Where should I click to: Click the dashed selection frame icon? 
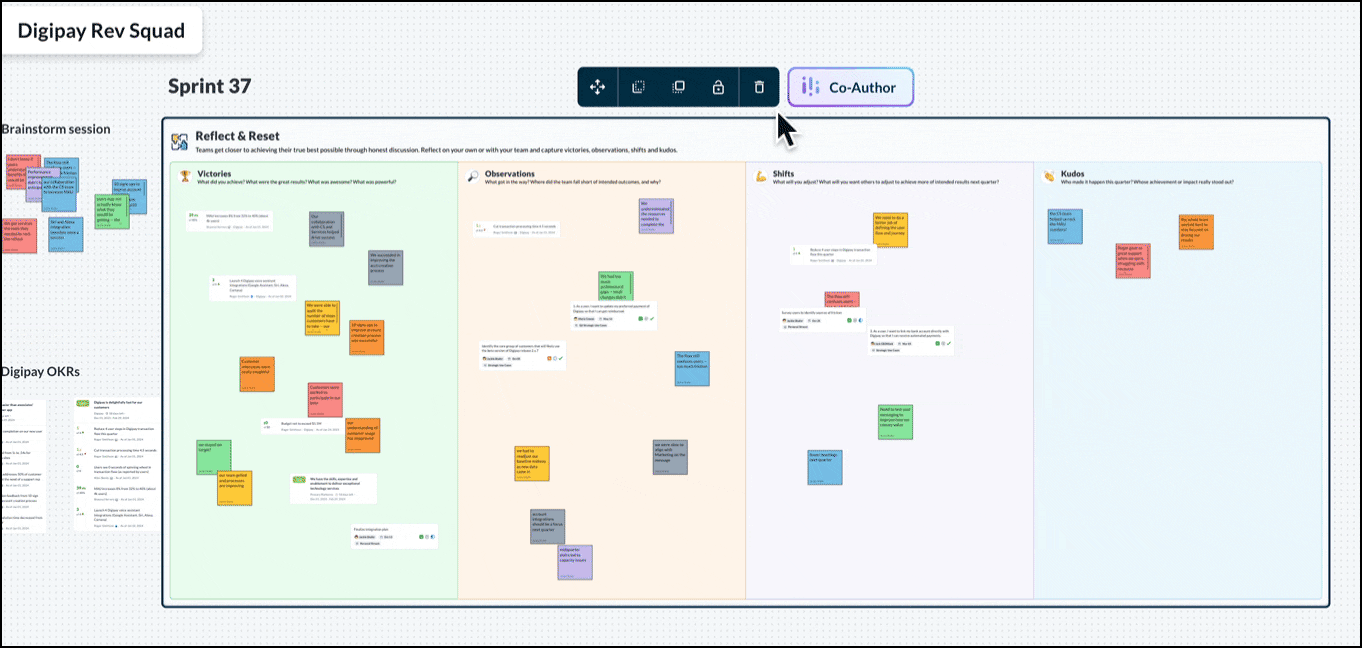638,88
